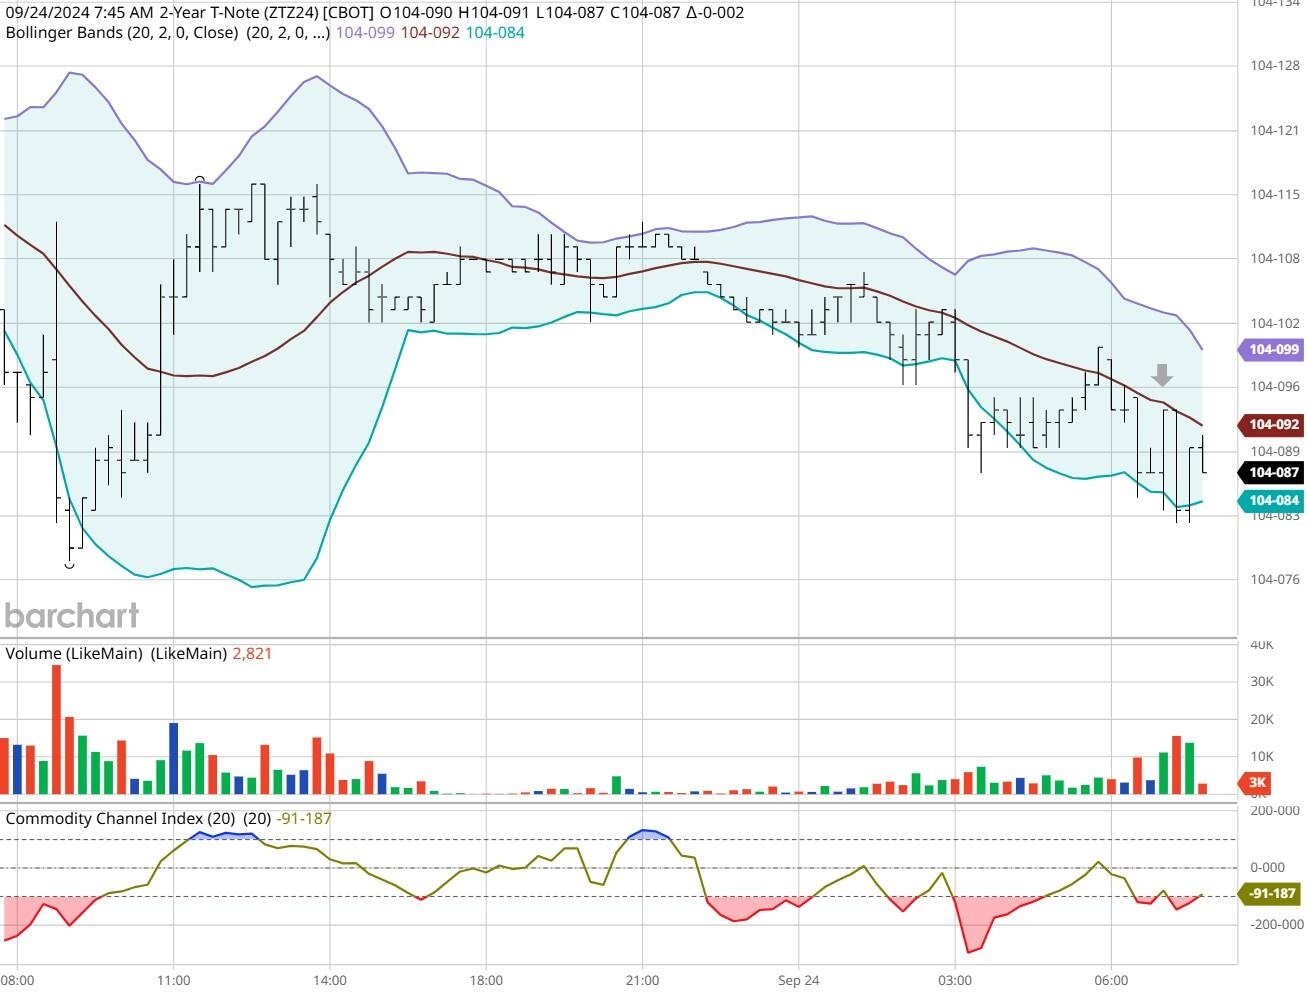This screenshot has width=1309, height=995.
Task: Click the purple 104-099 upper band price flag
Action: coord(1271,349)
